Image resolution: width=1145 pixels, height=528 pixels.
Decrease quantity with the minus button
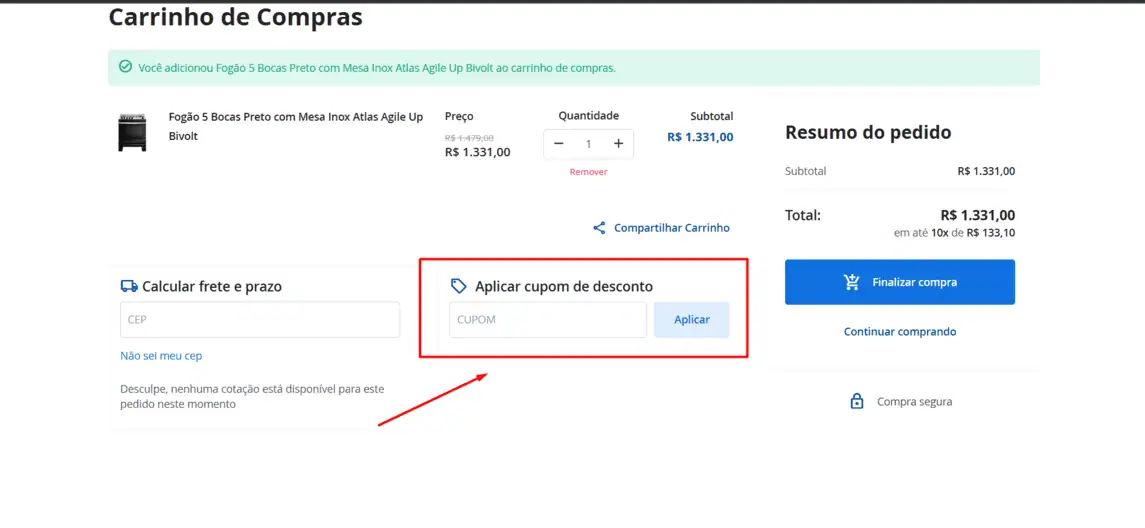point(559,144)
